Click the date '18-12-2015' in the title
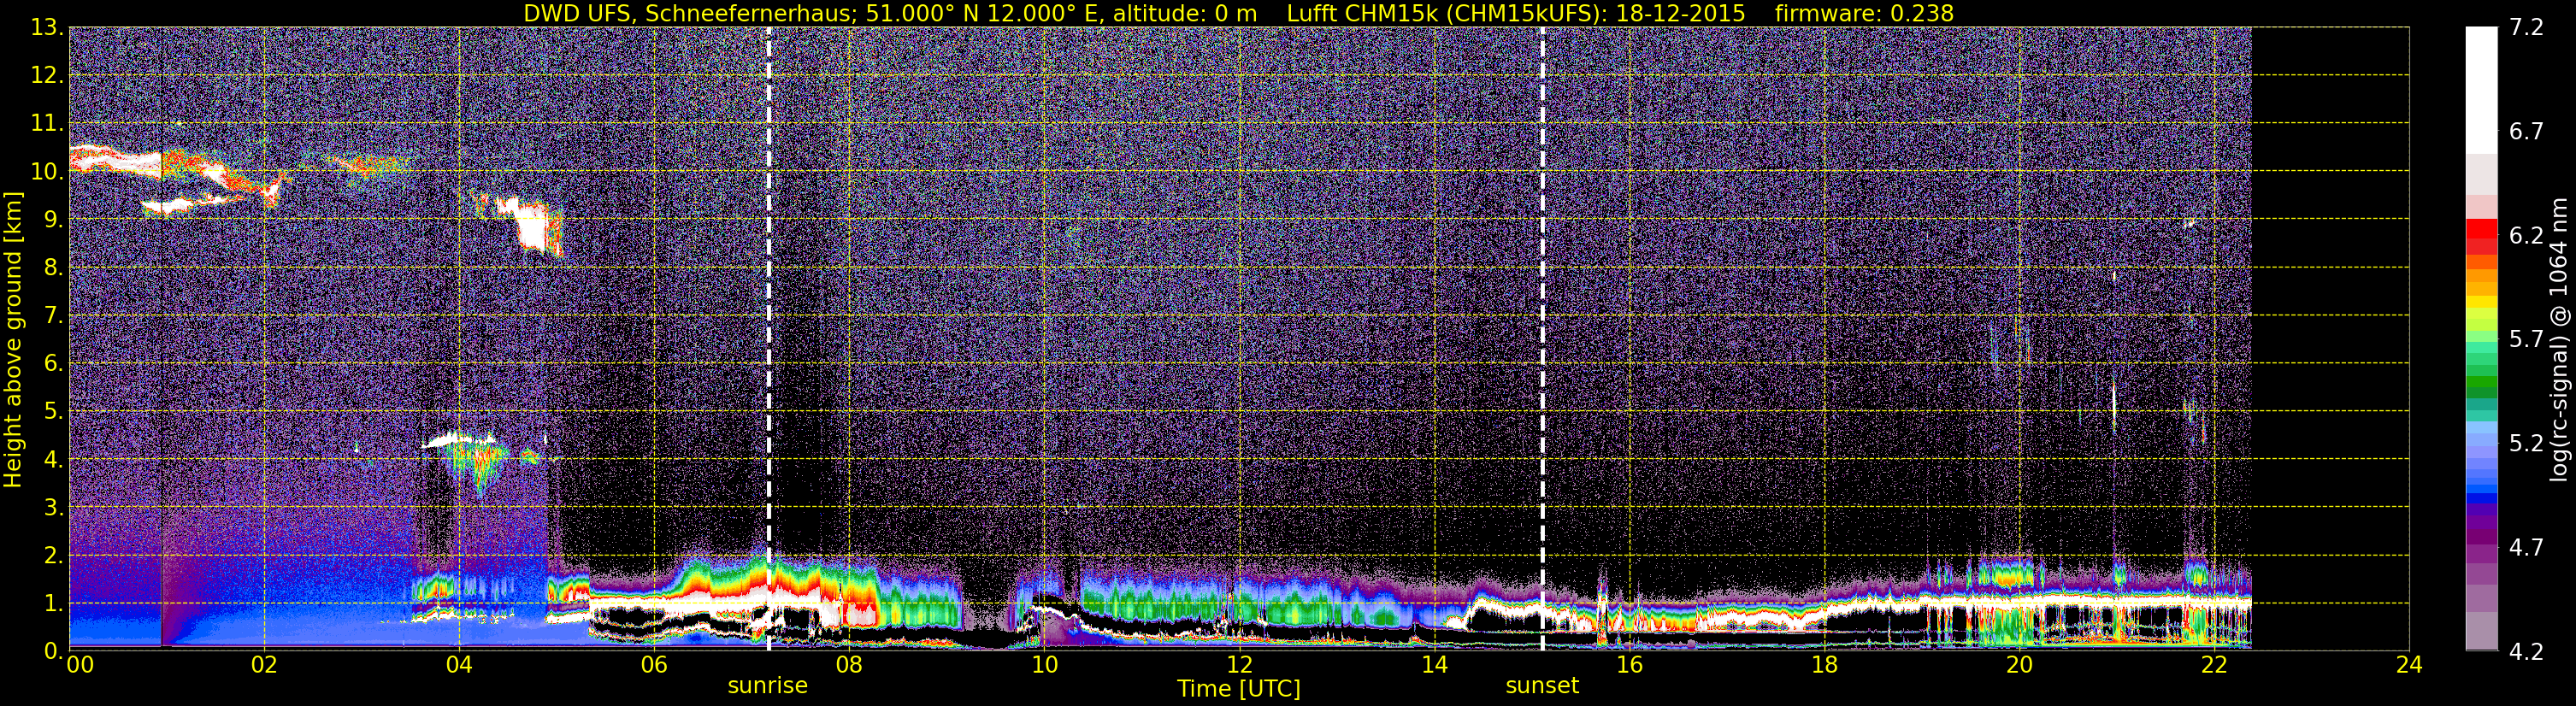2576x706 pixels. click(1680, 13)
